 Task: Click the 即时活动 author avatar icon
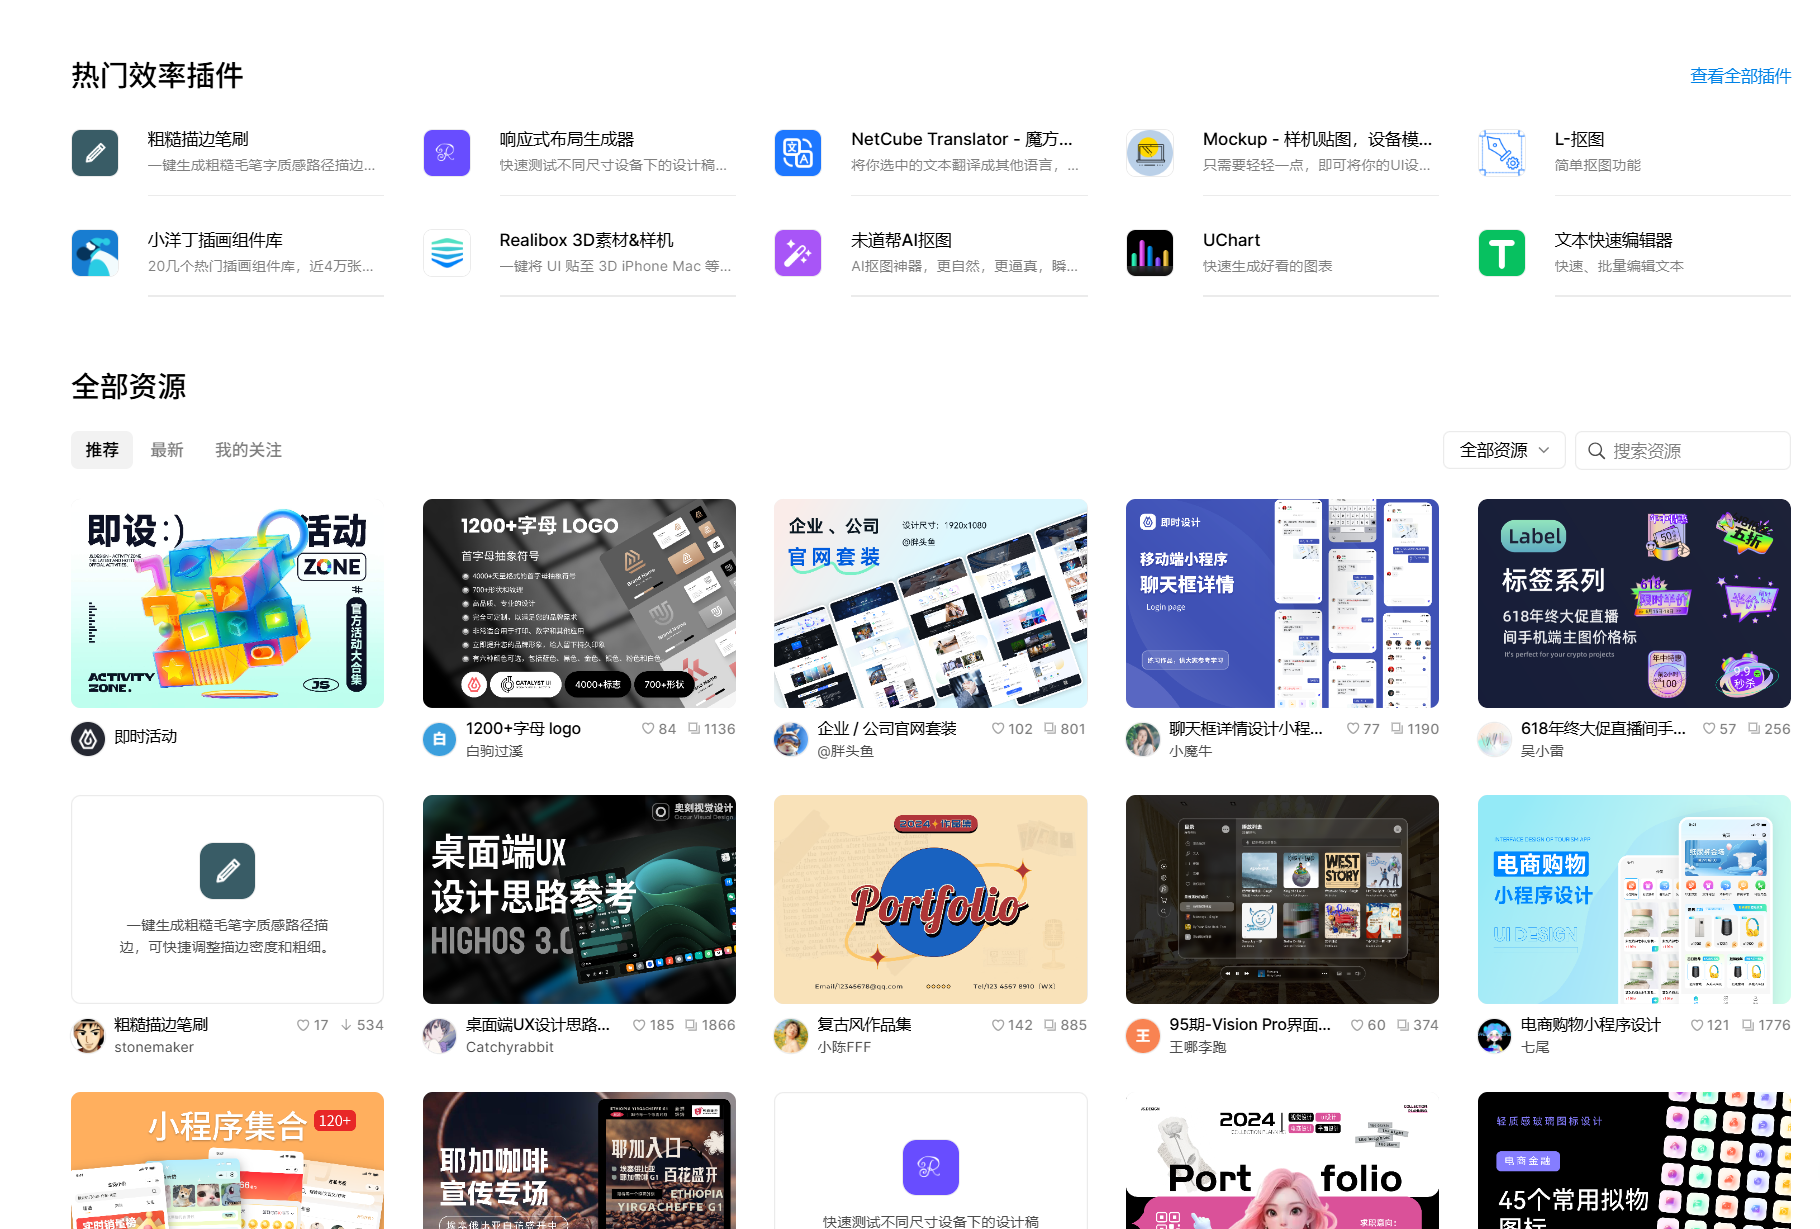[x=88, y=739]
